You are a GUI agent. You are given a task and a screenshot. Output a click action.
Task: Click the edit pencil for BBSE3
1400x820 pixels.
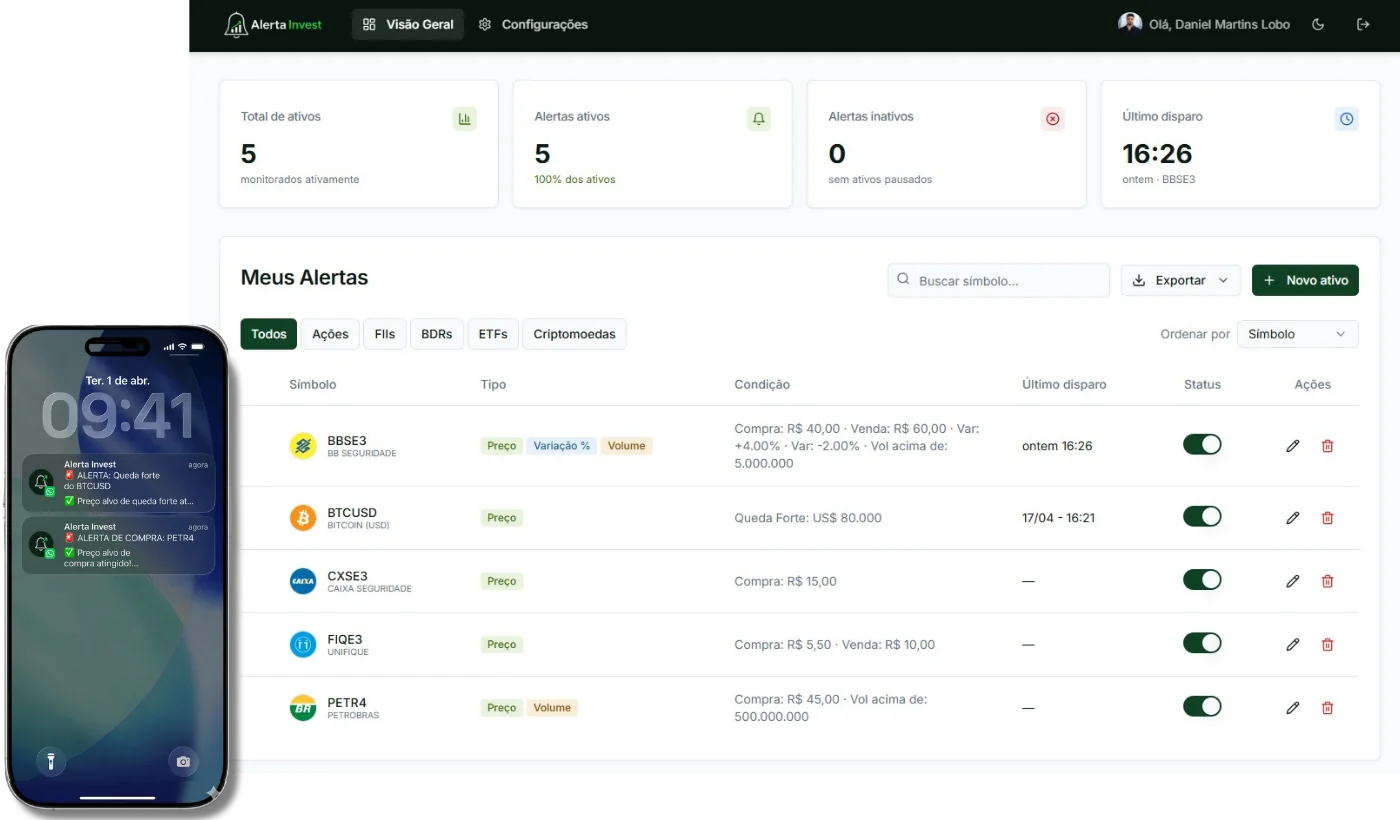pyautogui.click(x=1292, y=446)
